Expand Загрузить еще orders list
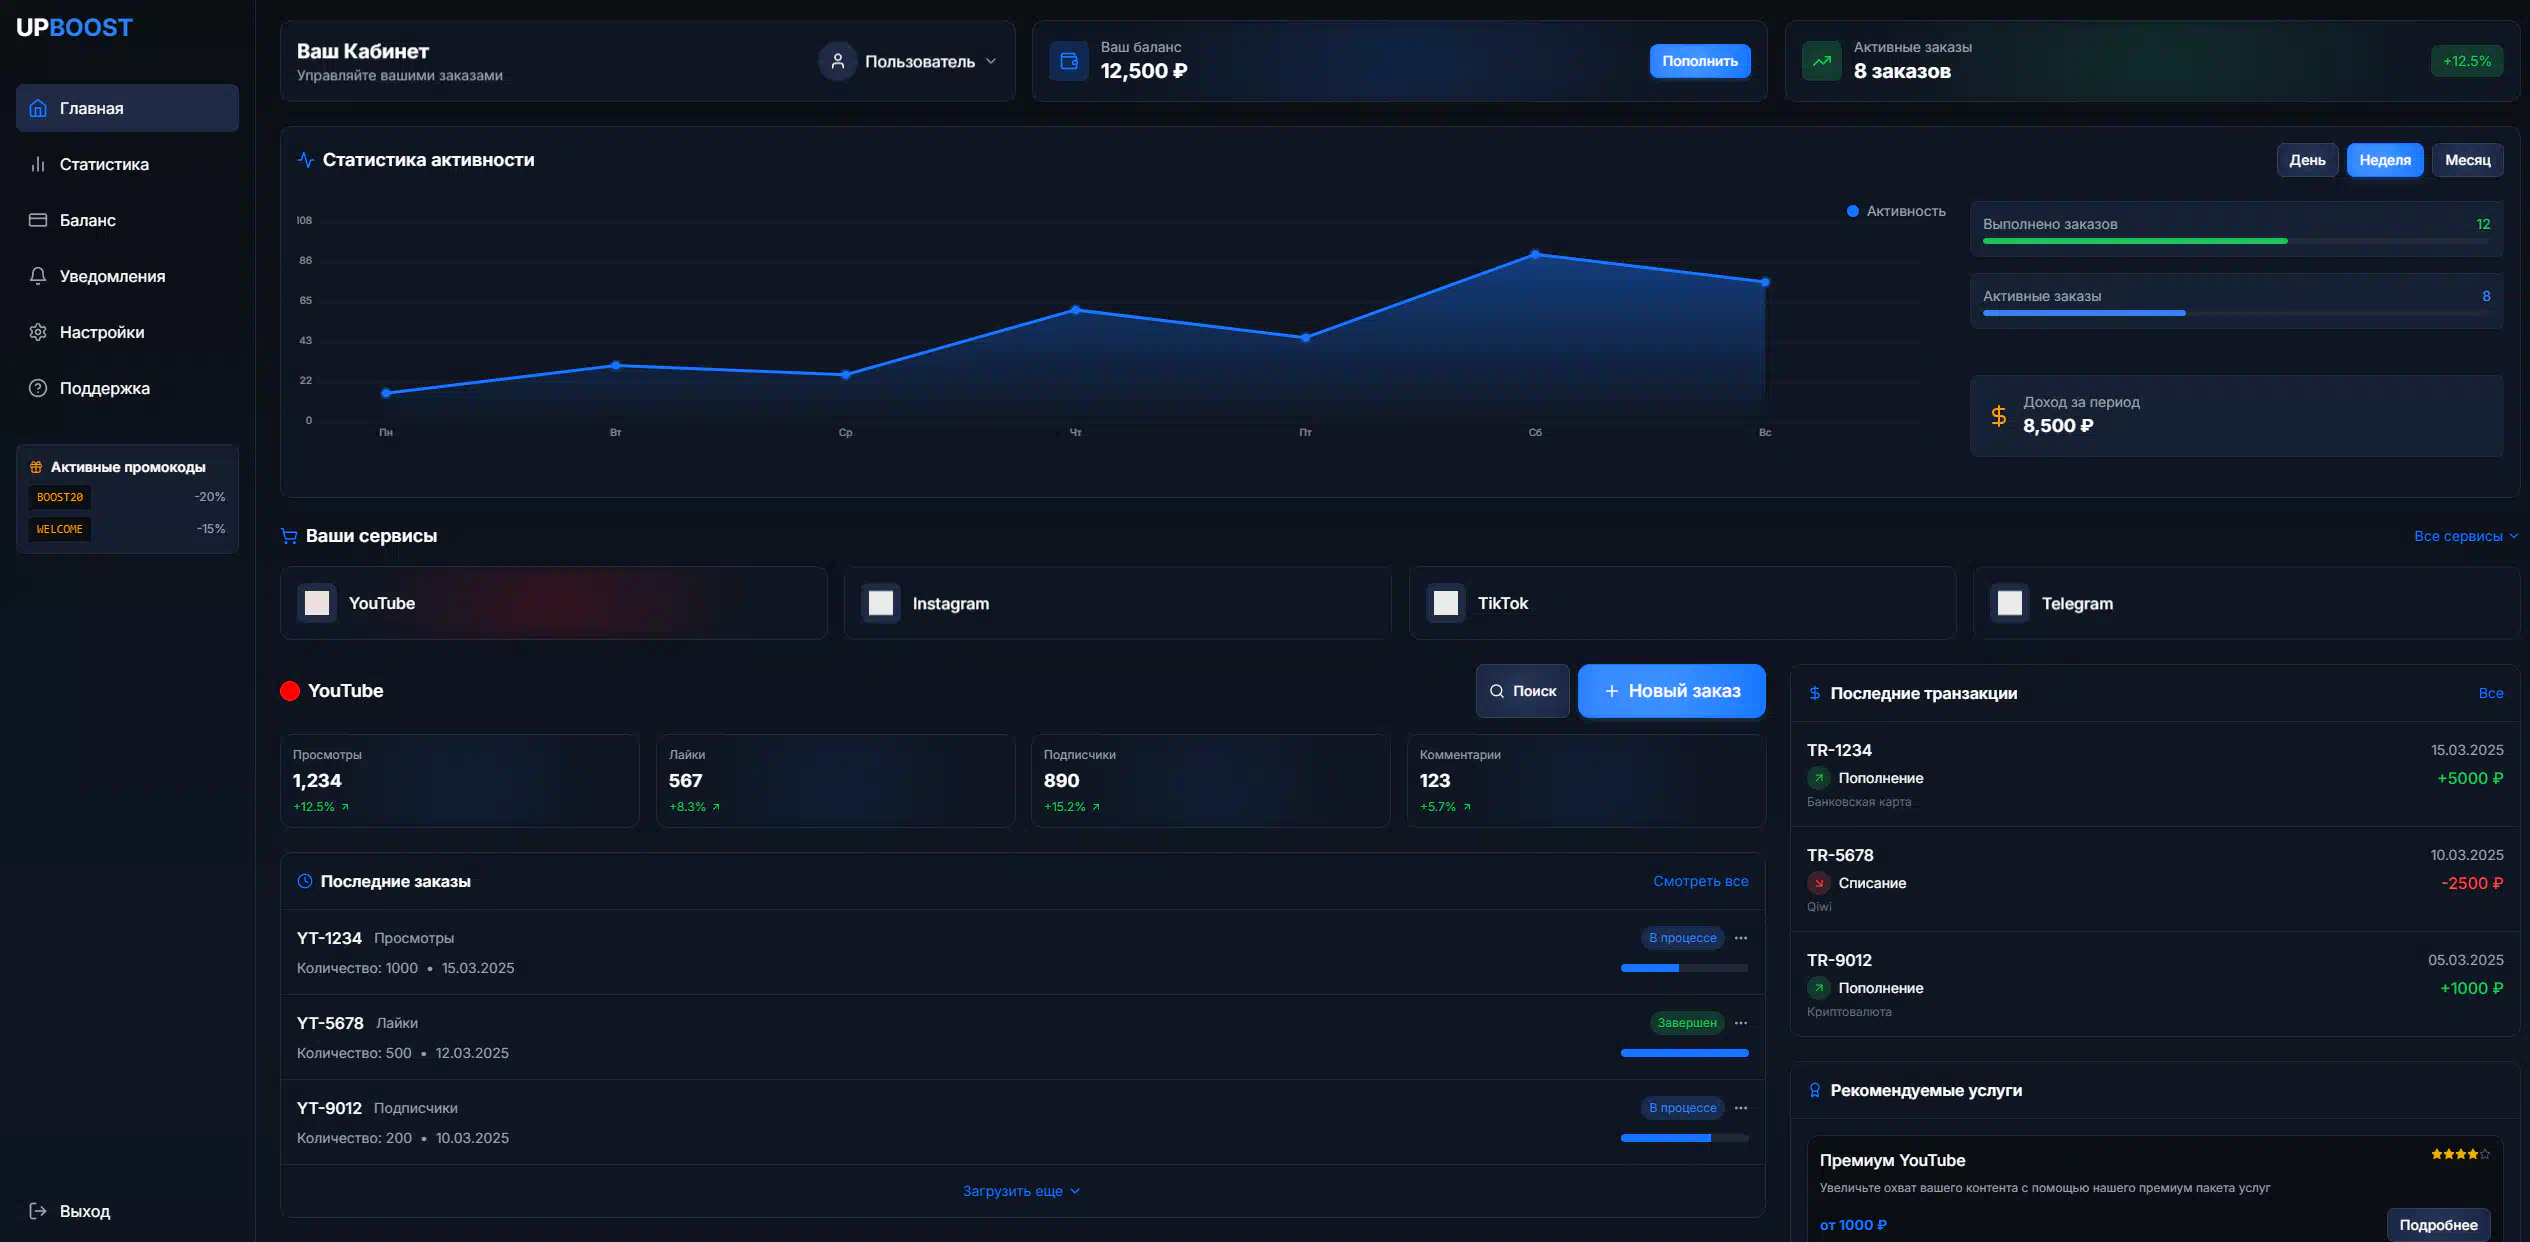Viewport: 2530px width, 1242px height. 1021,1191
